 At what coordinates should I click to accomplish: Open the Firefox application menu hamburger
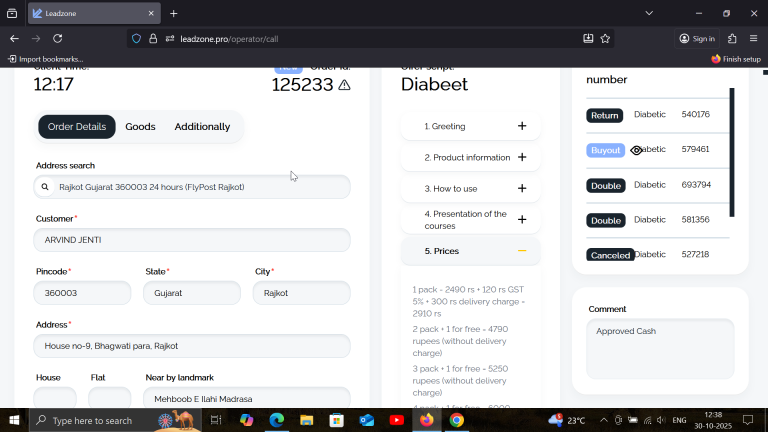[x=753, y=39]
